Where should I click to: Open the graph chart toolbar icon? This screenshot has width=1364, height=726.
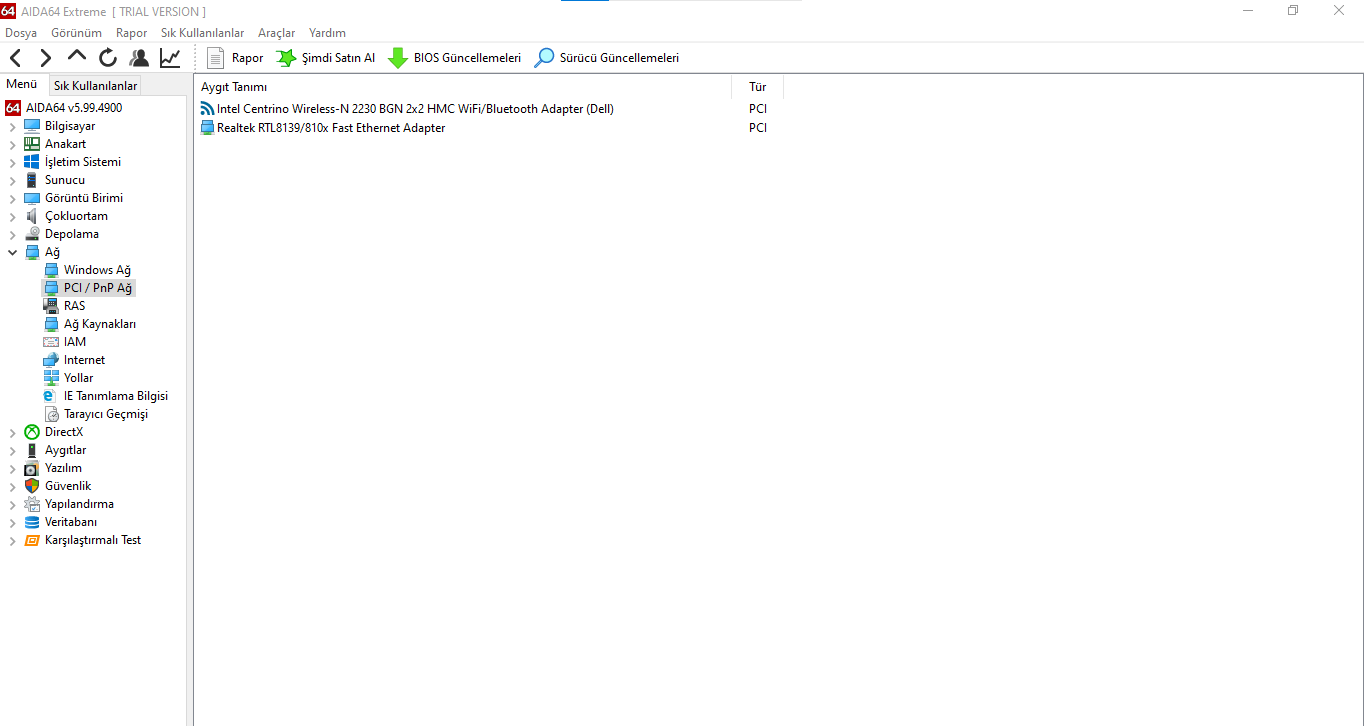coord(170,58)
